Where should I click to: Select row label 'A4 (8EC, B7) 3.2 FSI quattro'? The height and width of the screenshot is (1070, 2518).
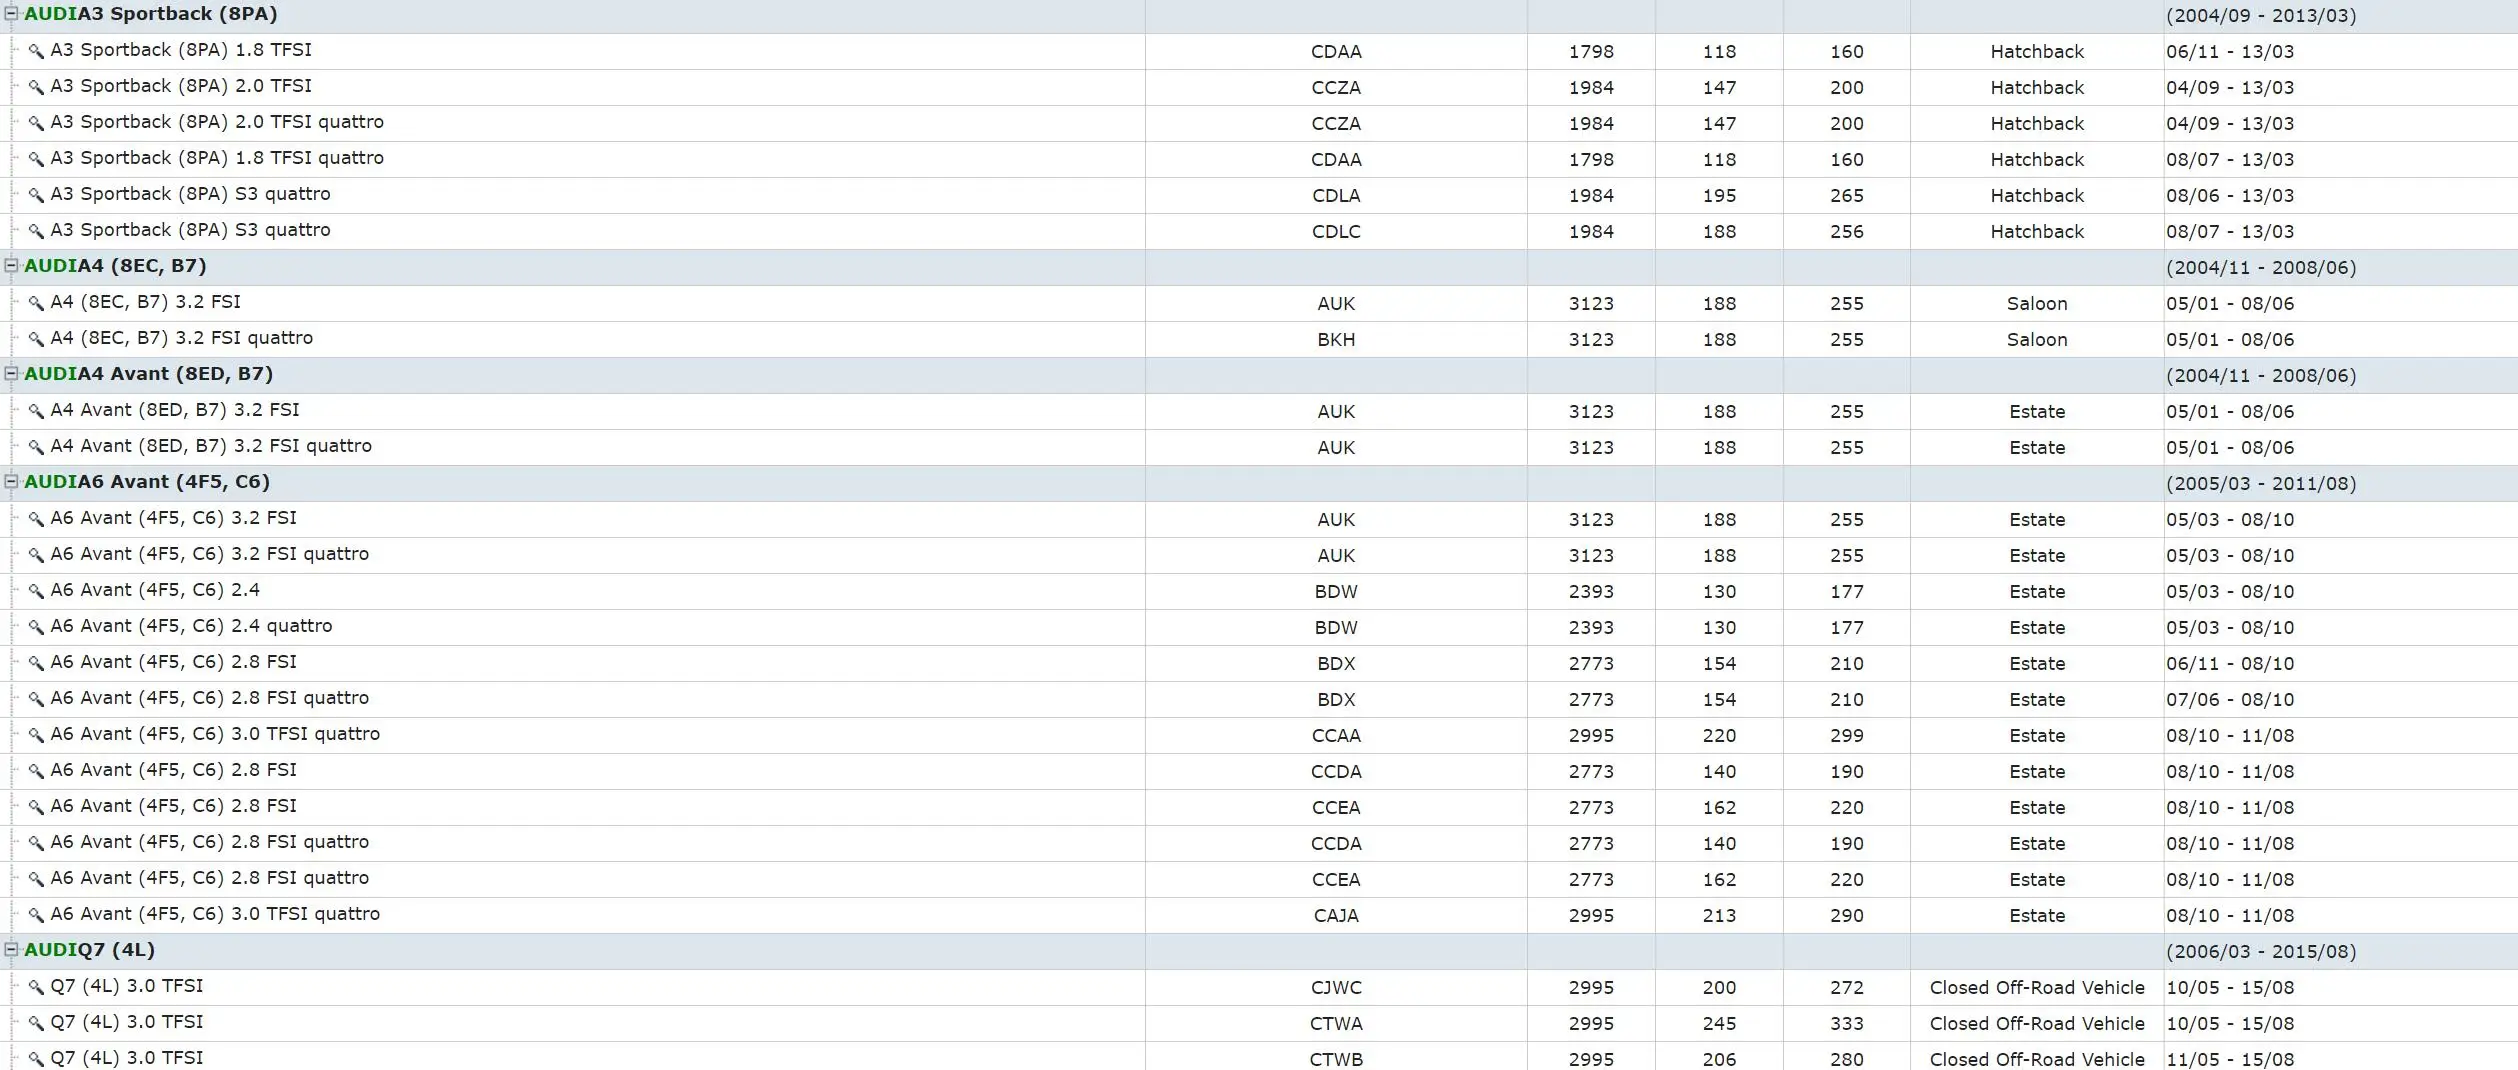coord(181,338)
